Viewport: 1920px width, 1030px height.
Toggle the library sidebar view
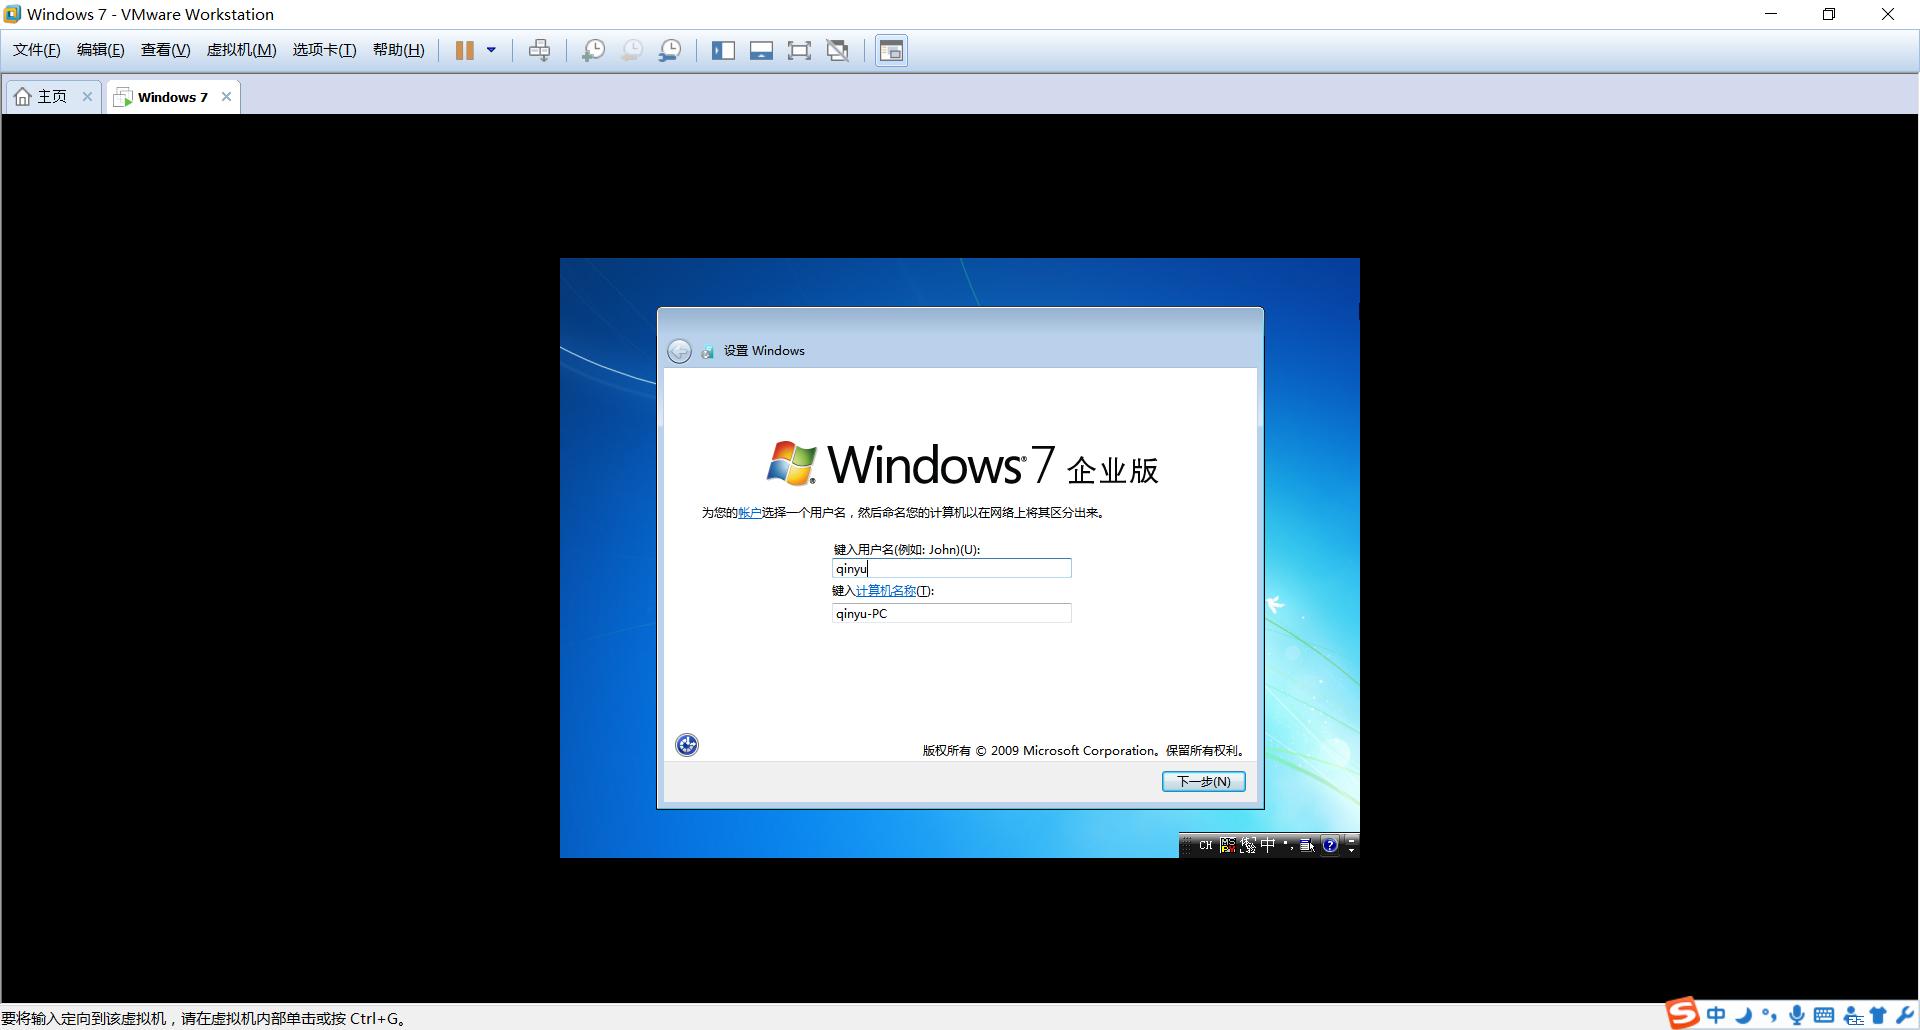tap(723, 50)
